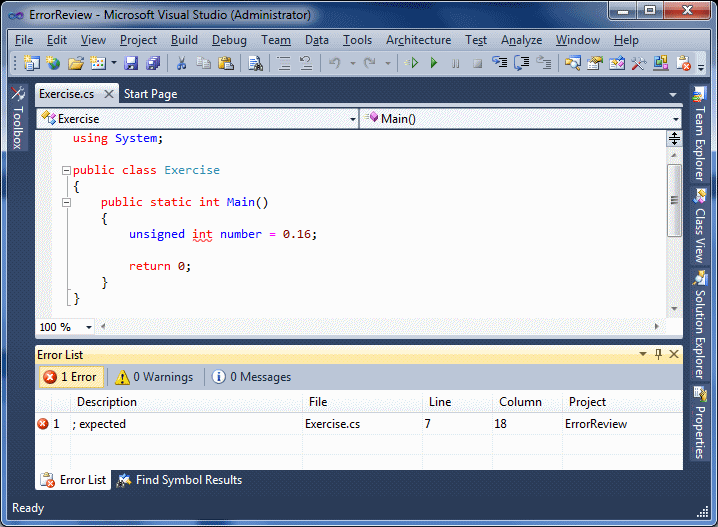
Task: Click the Start Without Debugging icon
Action: point(412,63)
